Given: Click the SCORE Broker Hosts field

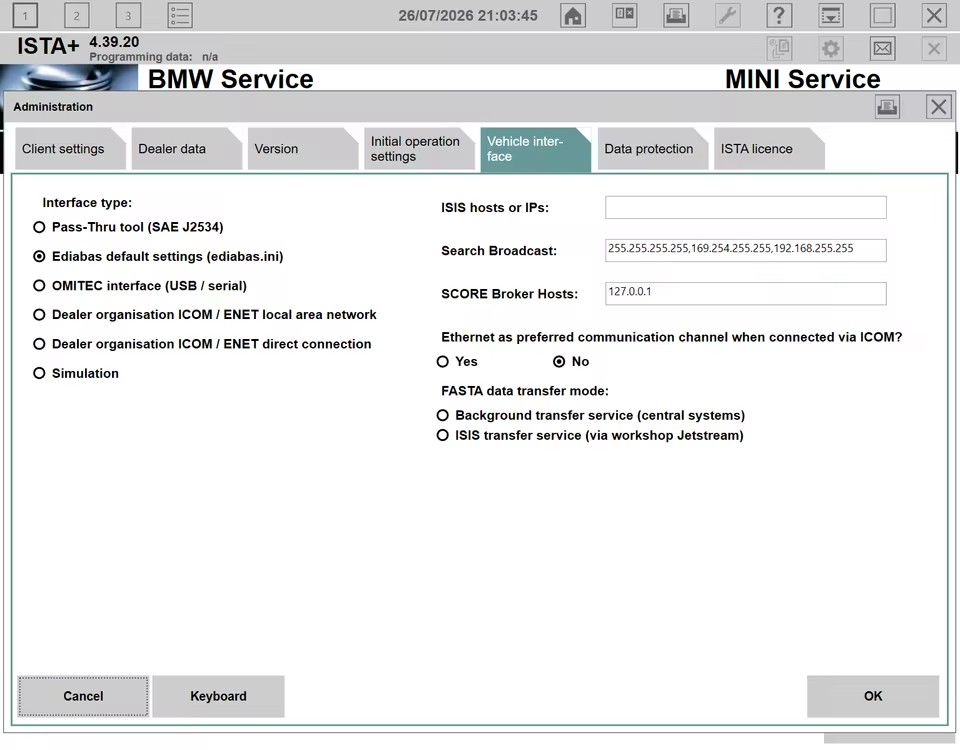Looking at the screenshot, I should [x=746, y=293].
